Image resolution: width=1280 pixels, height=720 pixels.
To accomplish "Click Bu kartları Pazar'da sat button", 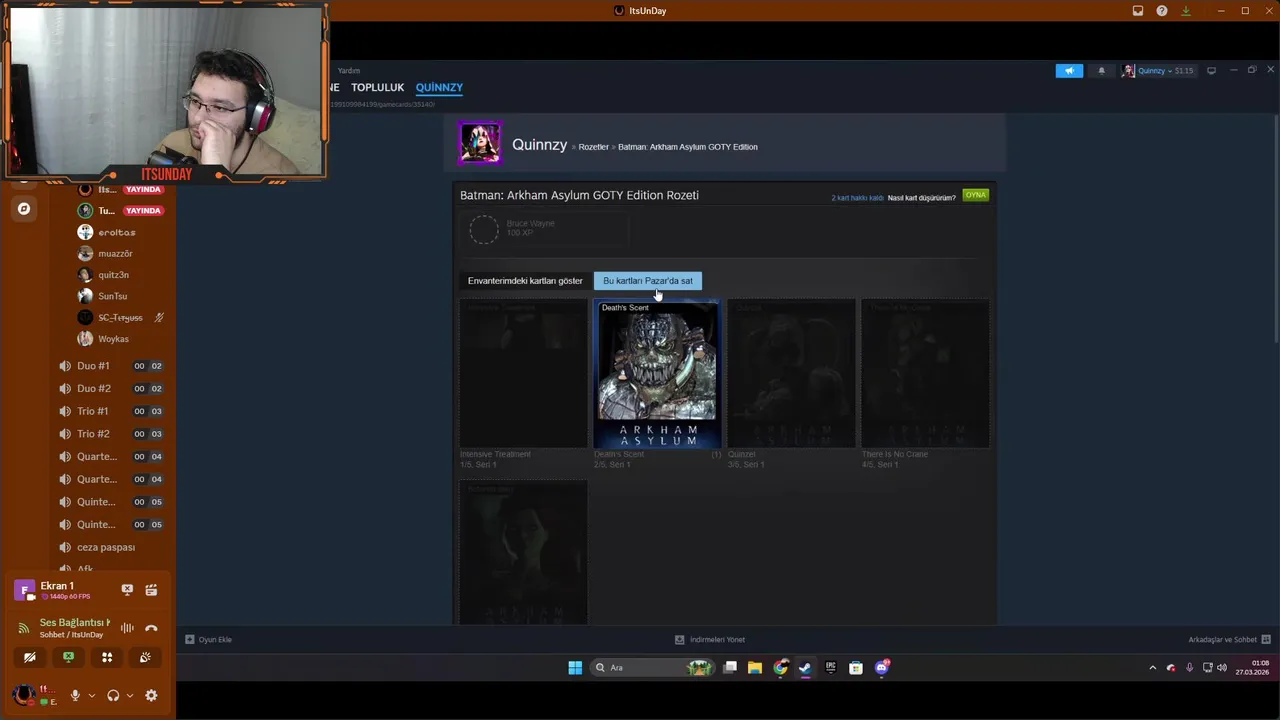I will pos(648,281).
